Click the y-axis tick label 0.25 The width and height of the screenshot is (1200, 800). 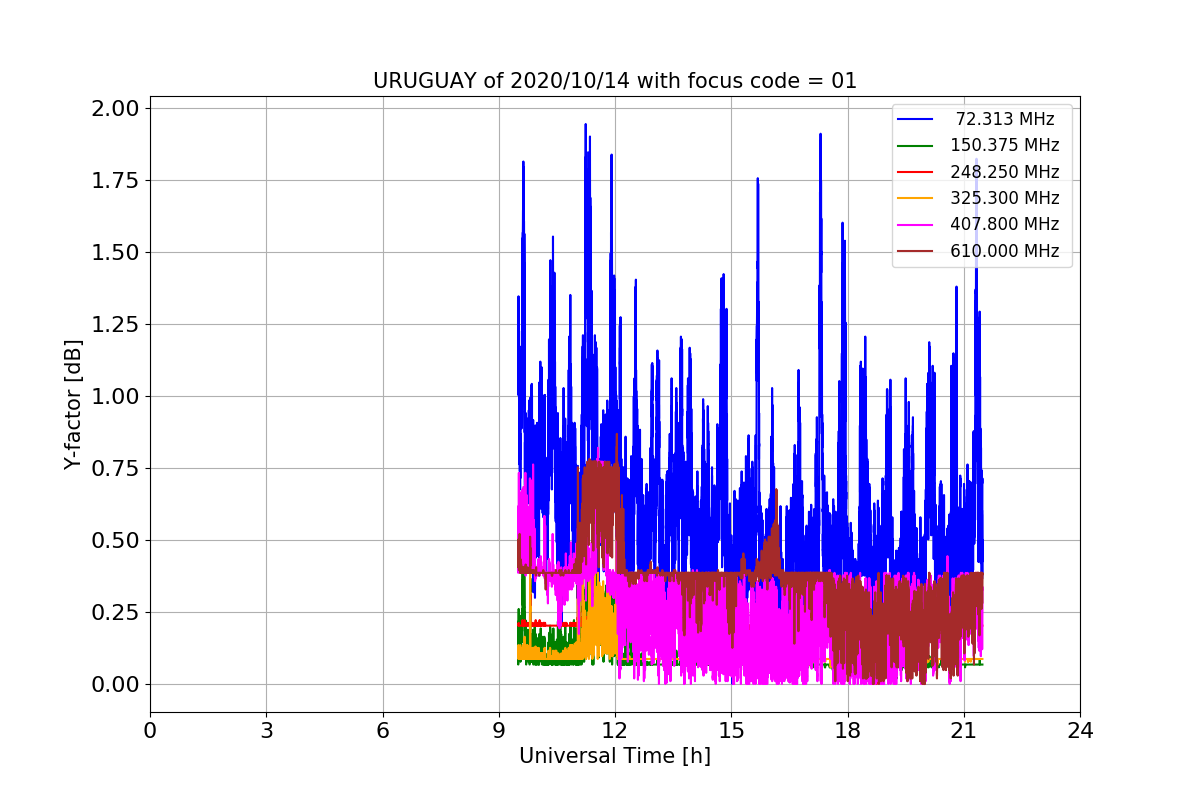pos(116,613)
